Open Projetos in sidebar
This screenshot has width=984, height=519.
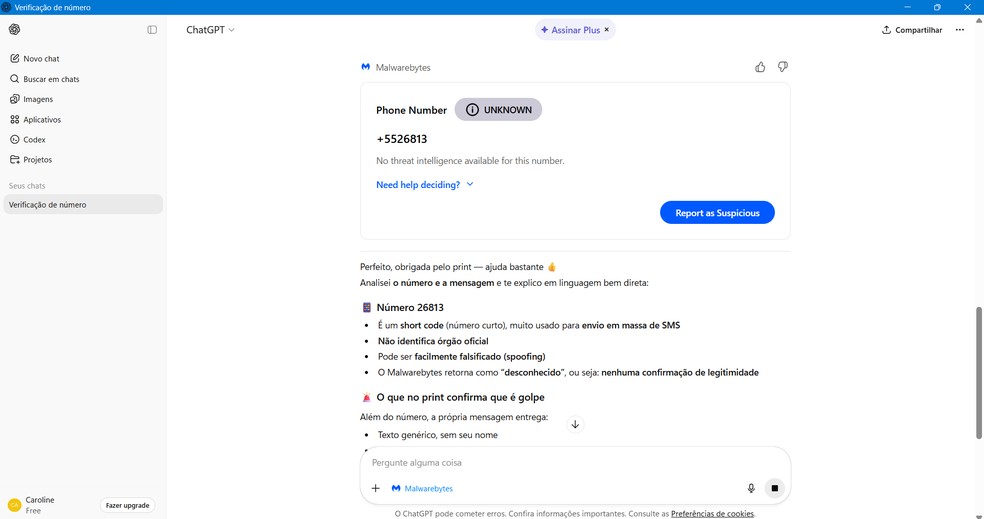click(83, 159)
